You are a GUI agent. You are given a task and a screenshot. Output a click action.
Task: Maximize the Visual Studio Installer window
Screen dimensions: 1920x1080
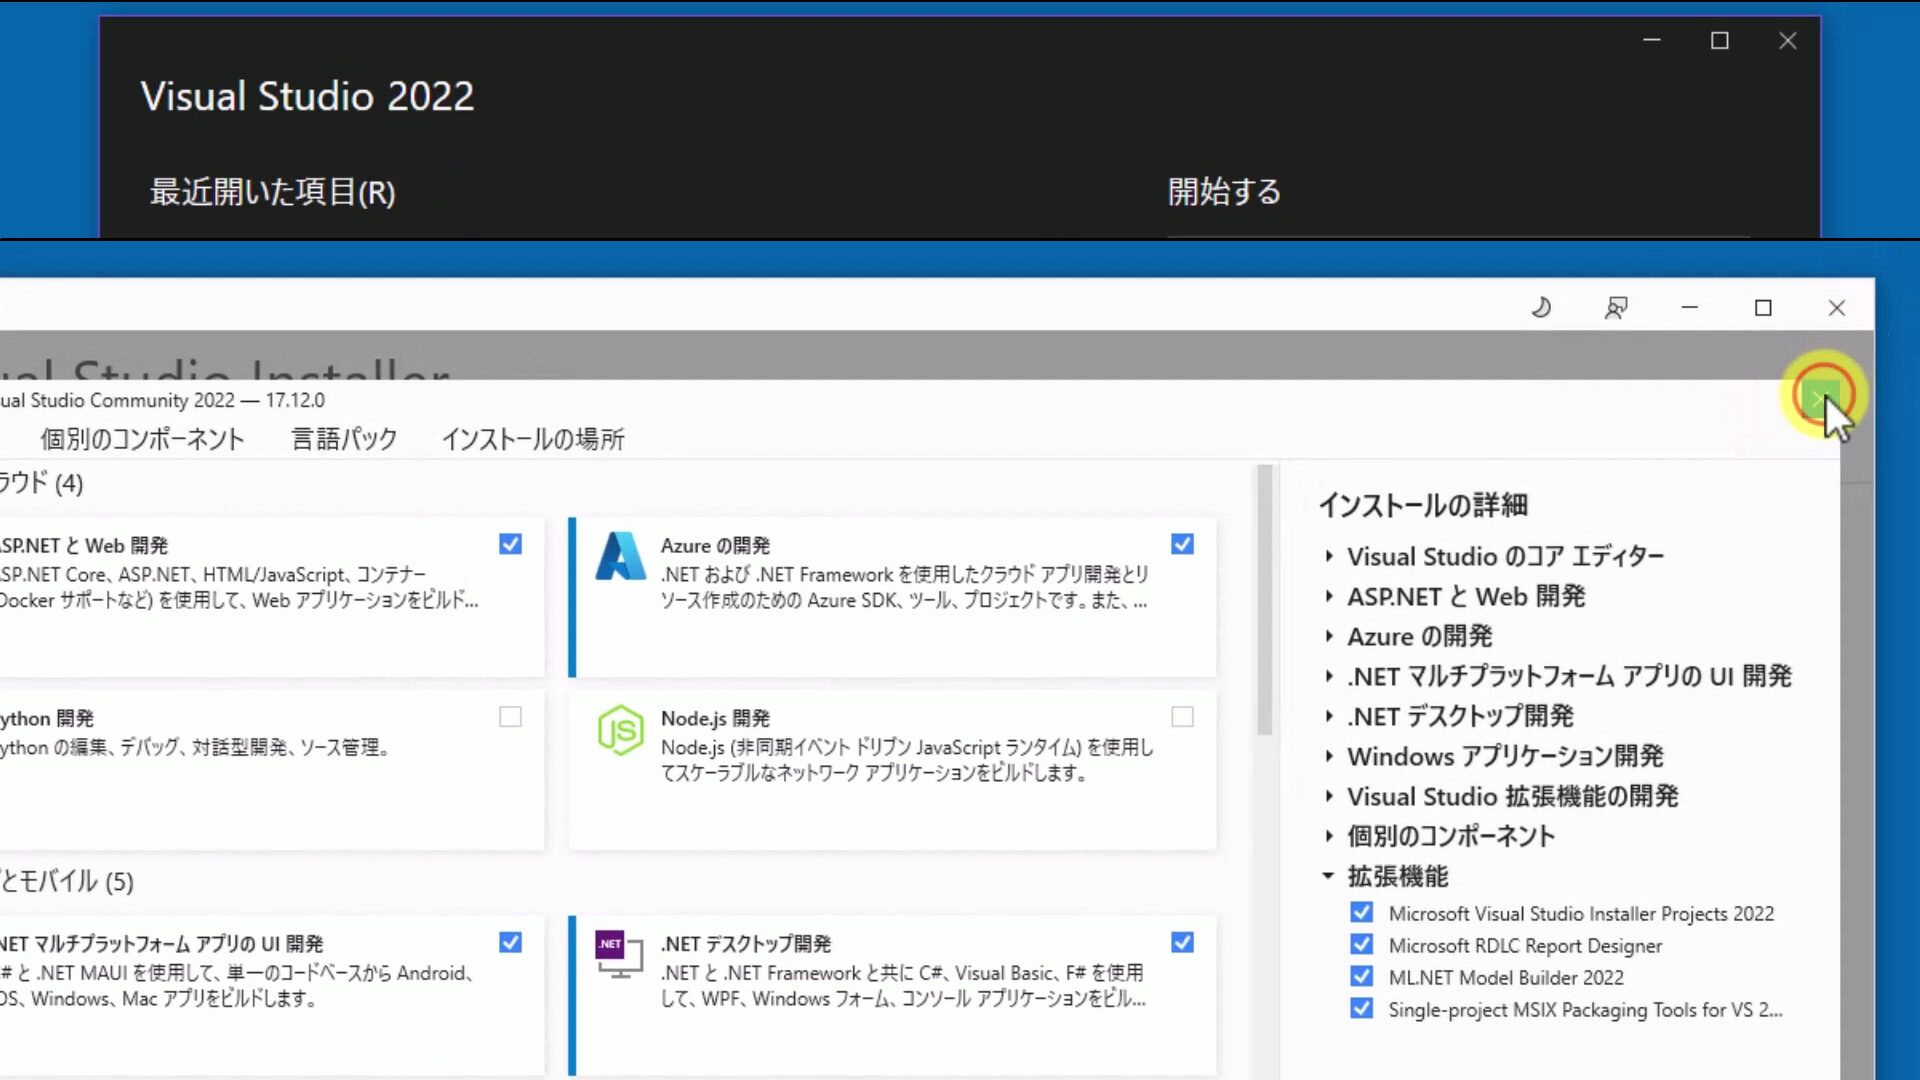click(1763, 308)
